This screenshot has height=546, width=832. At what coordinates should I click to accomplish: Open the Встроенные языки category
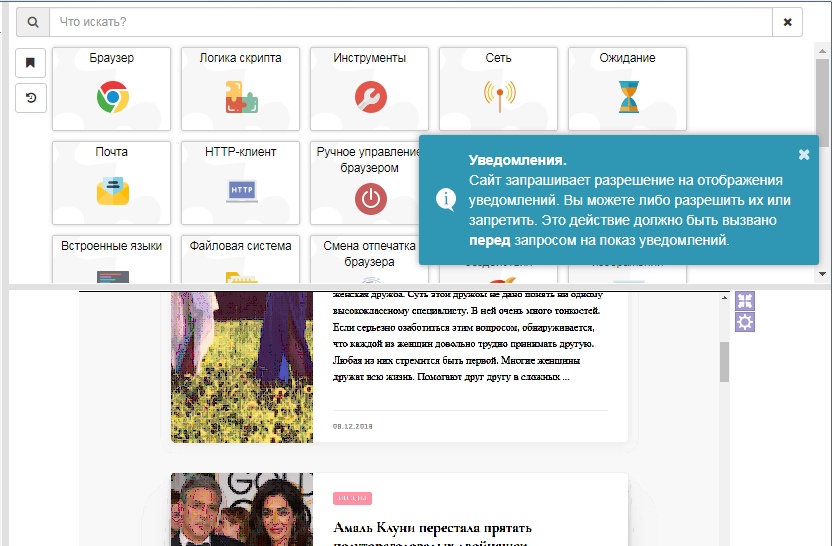pyautogui.click(x=111, y=259)
